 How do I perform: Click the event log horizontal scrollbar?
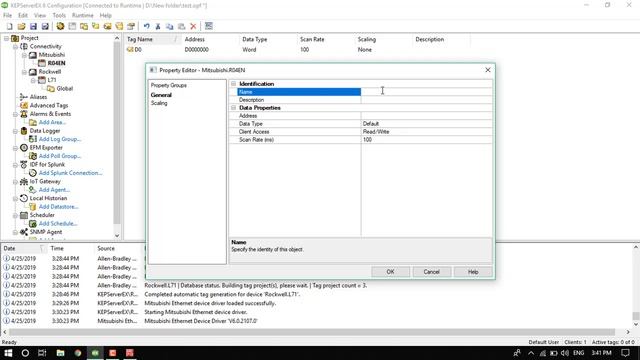[x=312, y=332]
